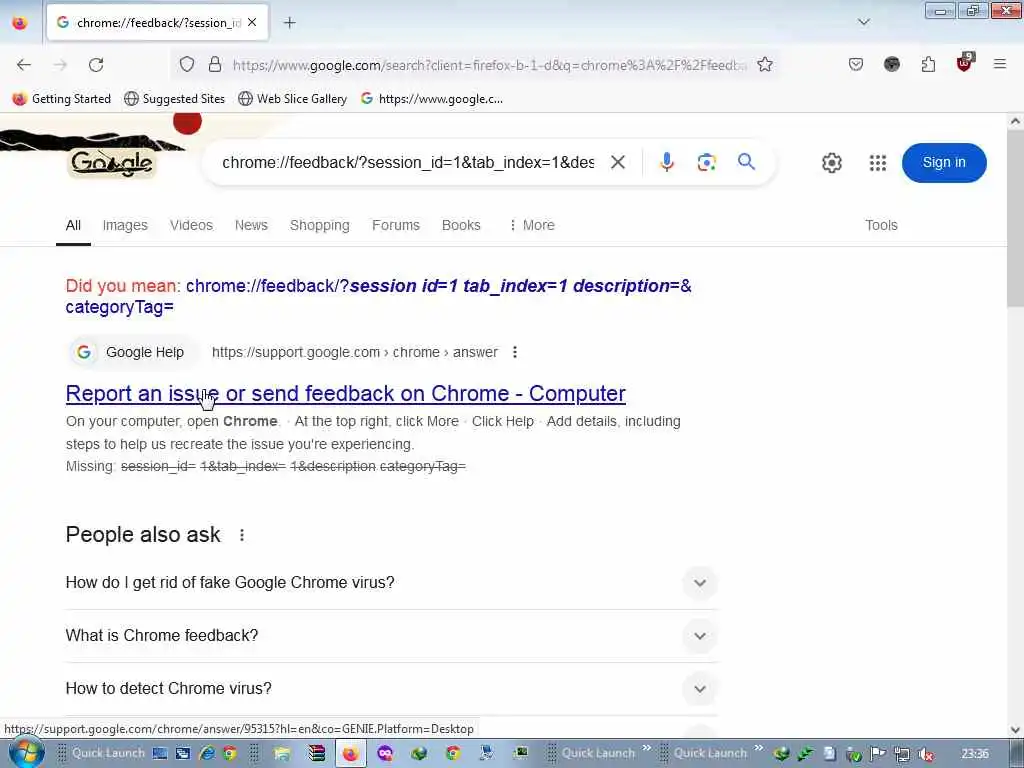Screen dimensions: 1024x768
Task: Click the blue Sign in button
Action: pyautogui.click(x=944, y=163)
